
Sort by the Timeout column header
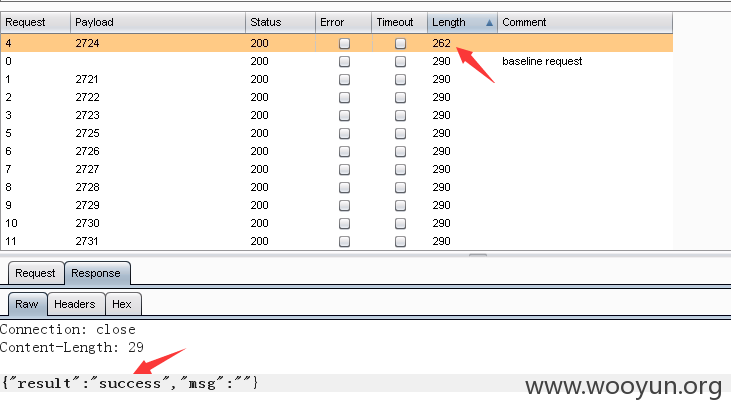[400, 22]
